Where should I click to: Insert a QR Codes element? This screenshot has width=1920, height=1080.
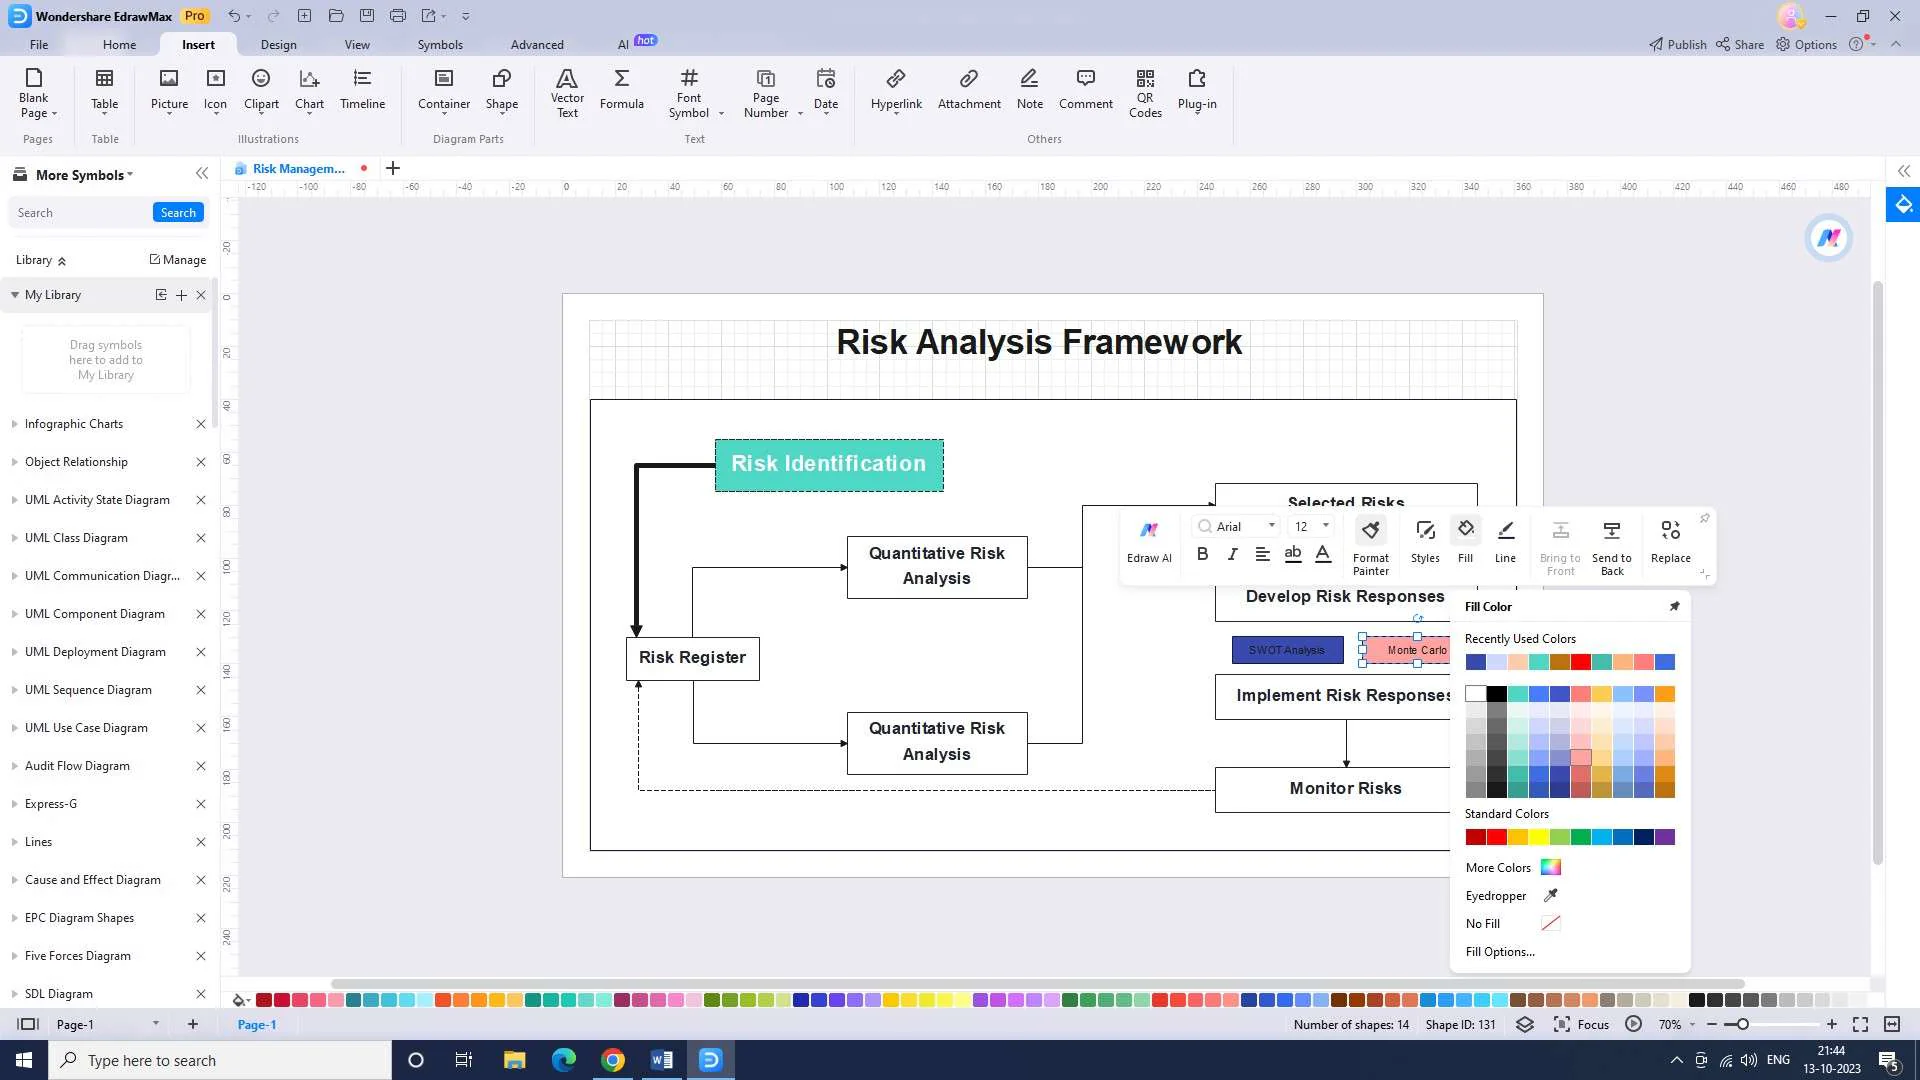point(1144,92)
